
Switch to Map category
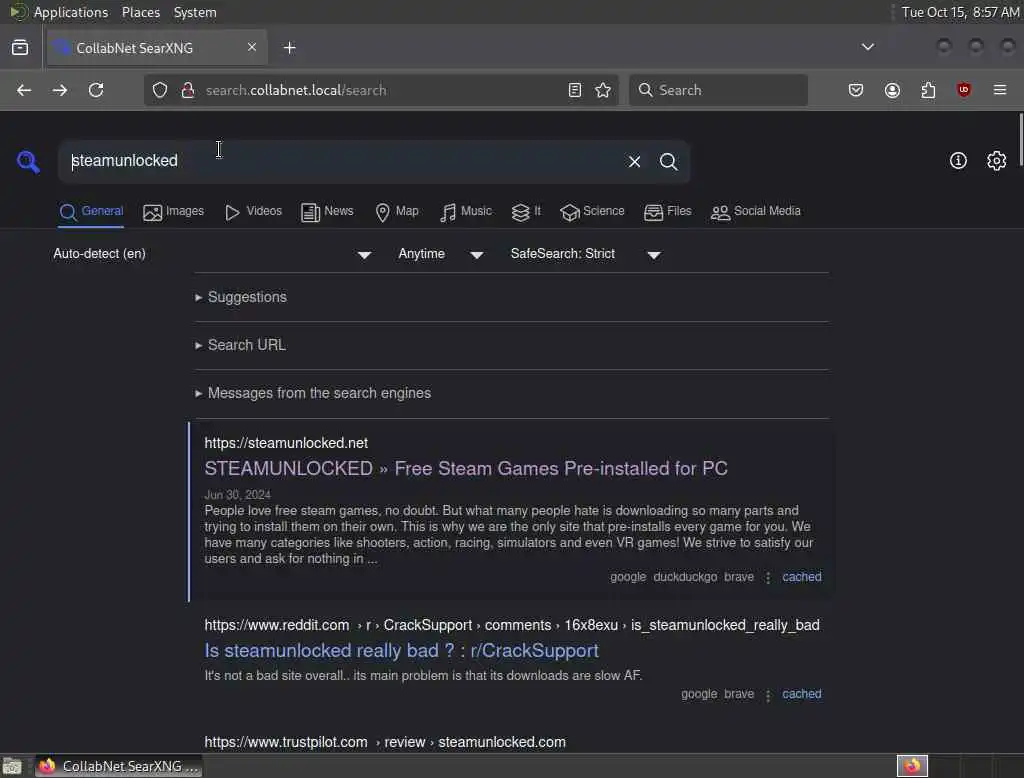(397, 212)
